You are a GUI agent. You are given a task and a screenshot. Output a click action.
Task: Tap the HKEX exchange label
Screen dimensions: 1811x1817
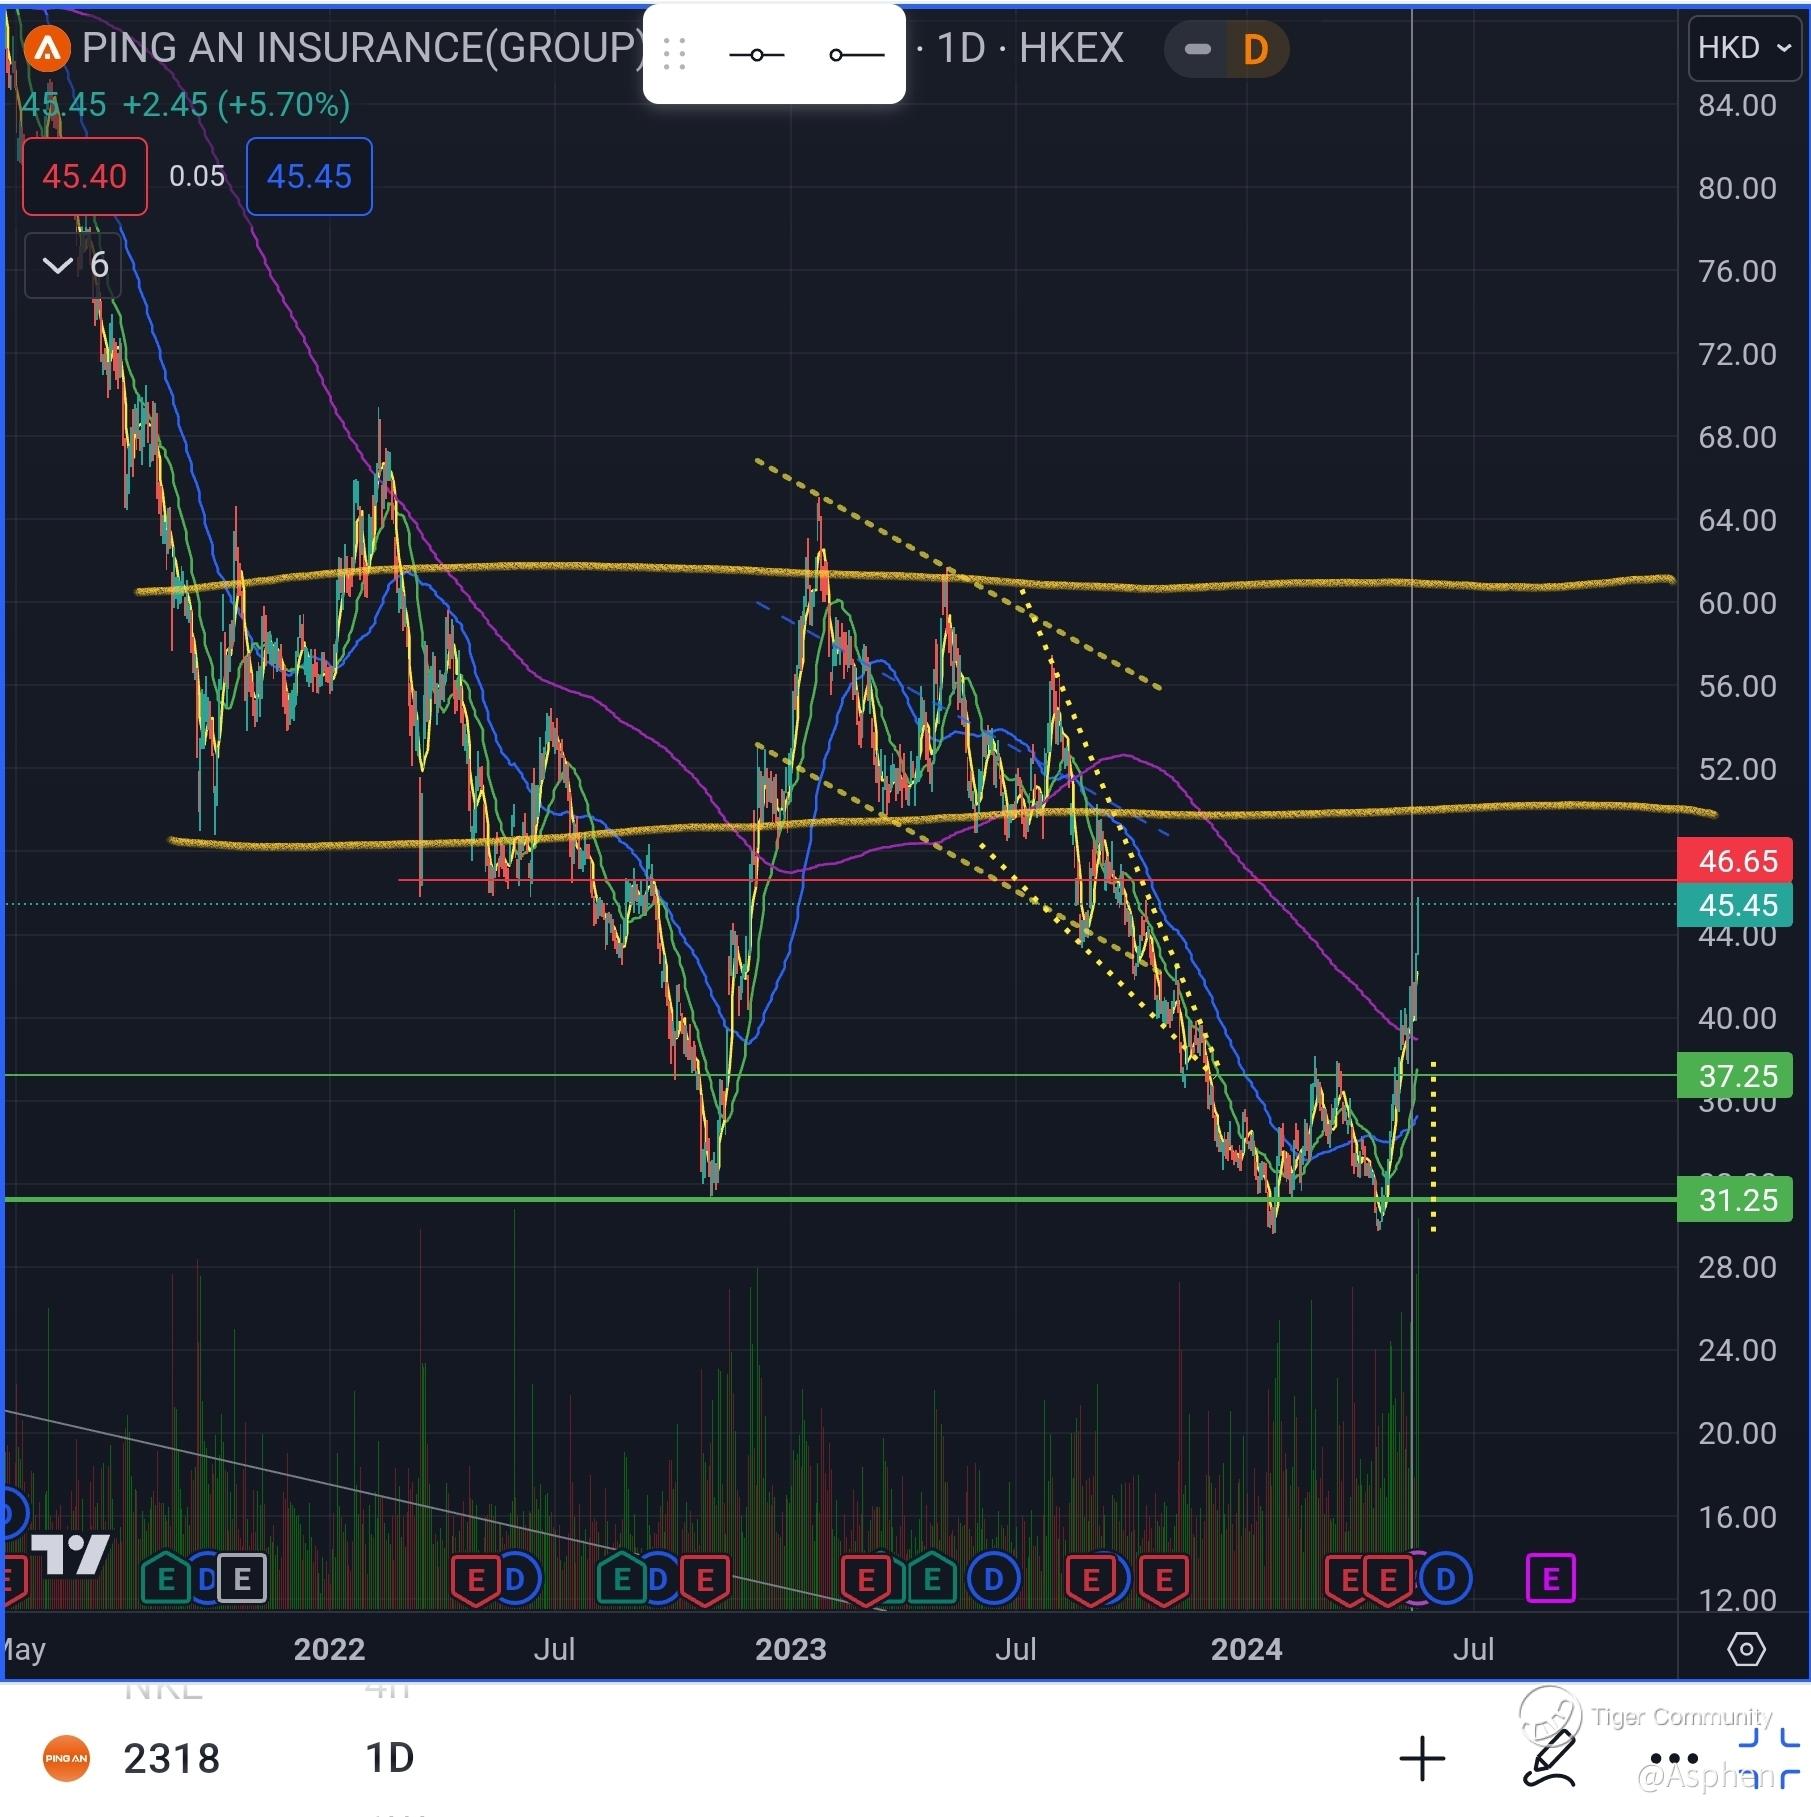[x=1071, y=48]
